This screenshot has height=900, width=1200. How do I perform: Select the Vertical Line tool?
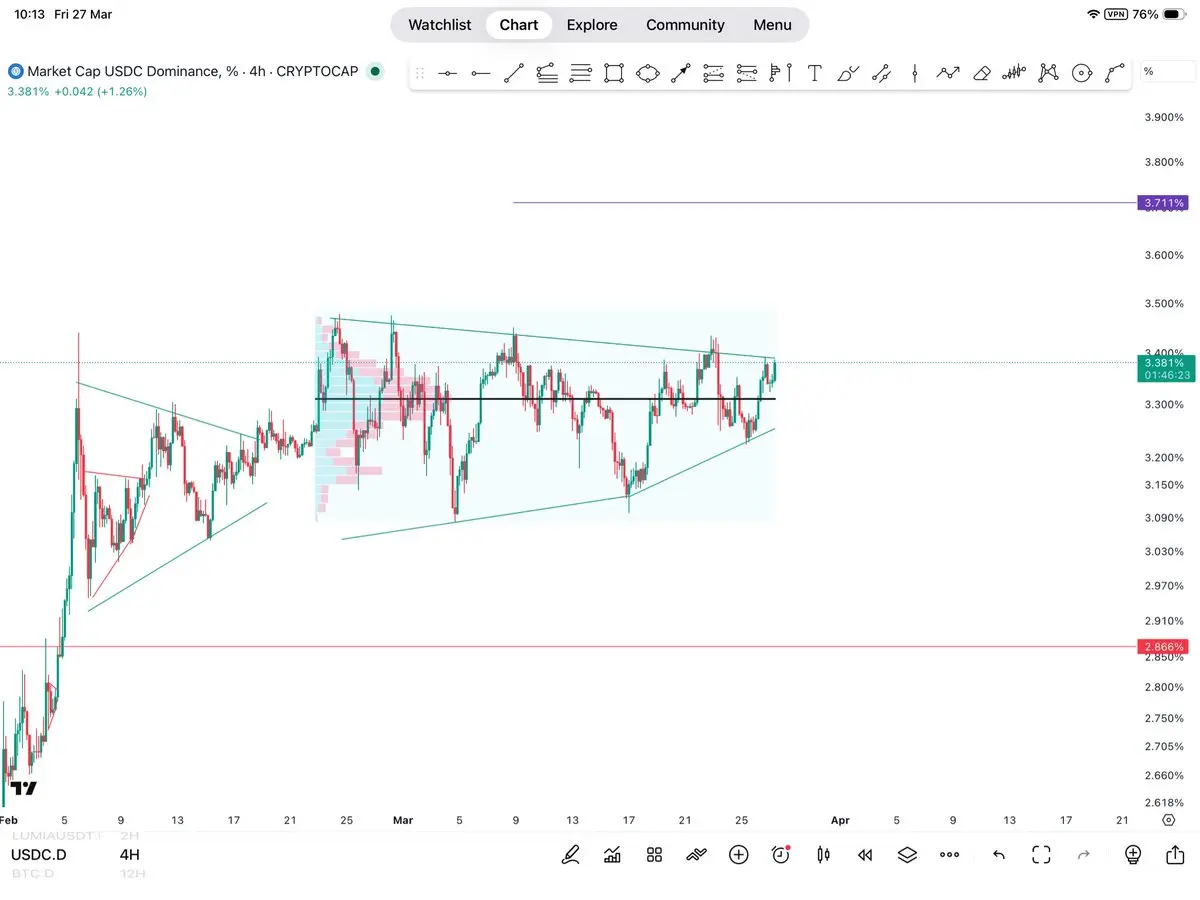915,73
